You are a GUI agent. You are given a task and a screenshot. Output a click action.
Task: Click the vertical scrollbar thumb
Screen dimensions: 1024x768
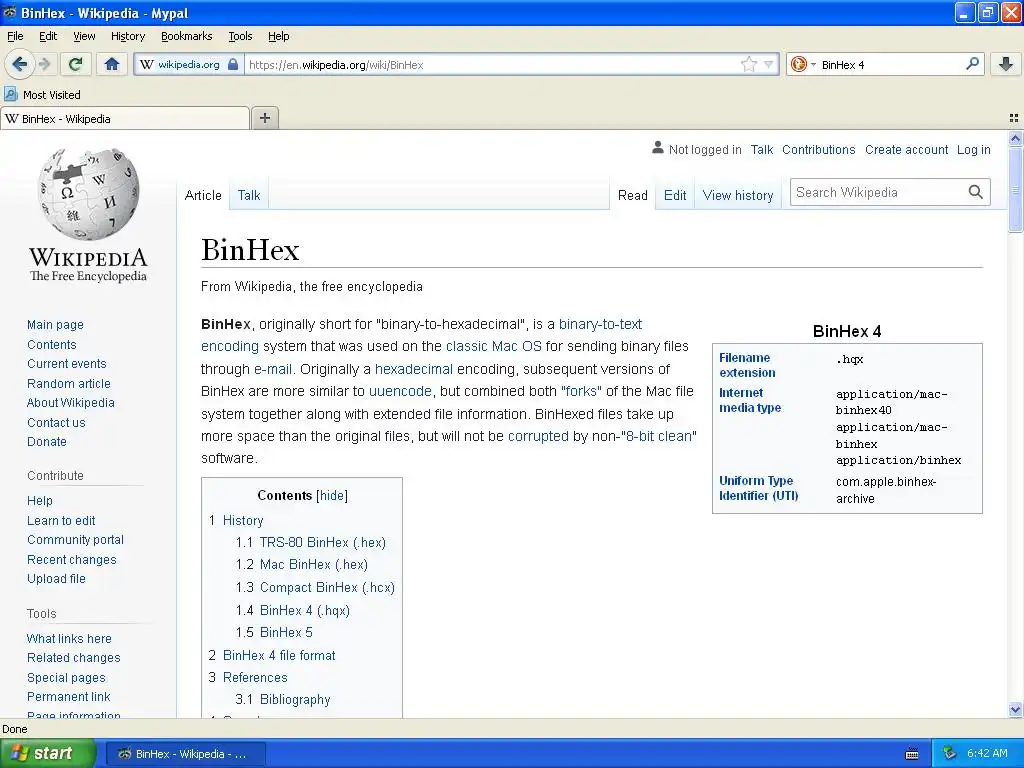1015,189
